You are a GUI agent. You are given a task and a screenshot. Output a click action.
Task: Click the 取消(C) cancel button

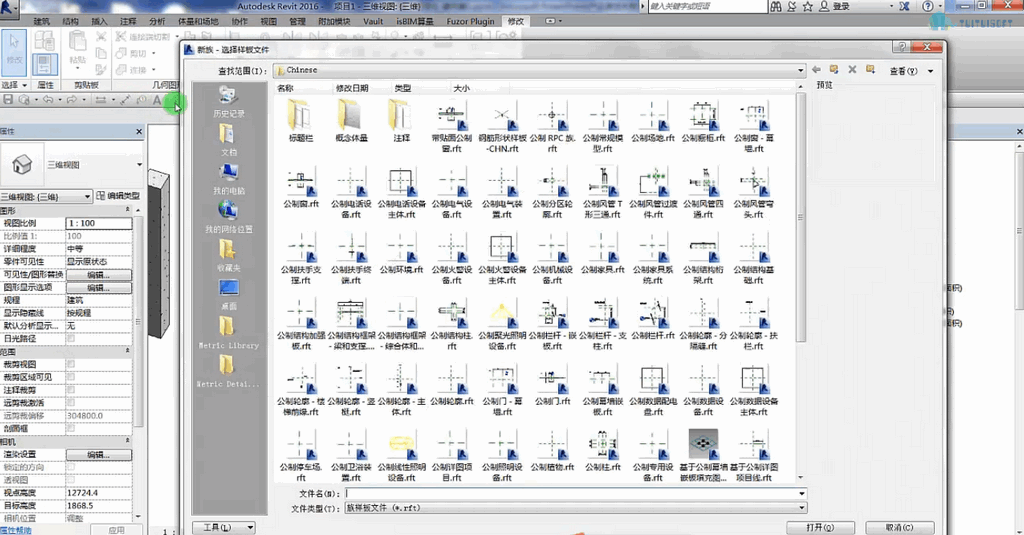pos(900,527)
